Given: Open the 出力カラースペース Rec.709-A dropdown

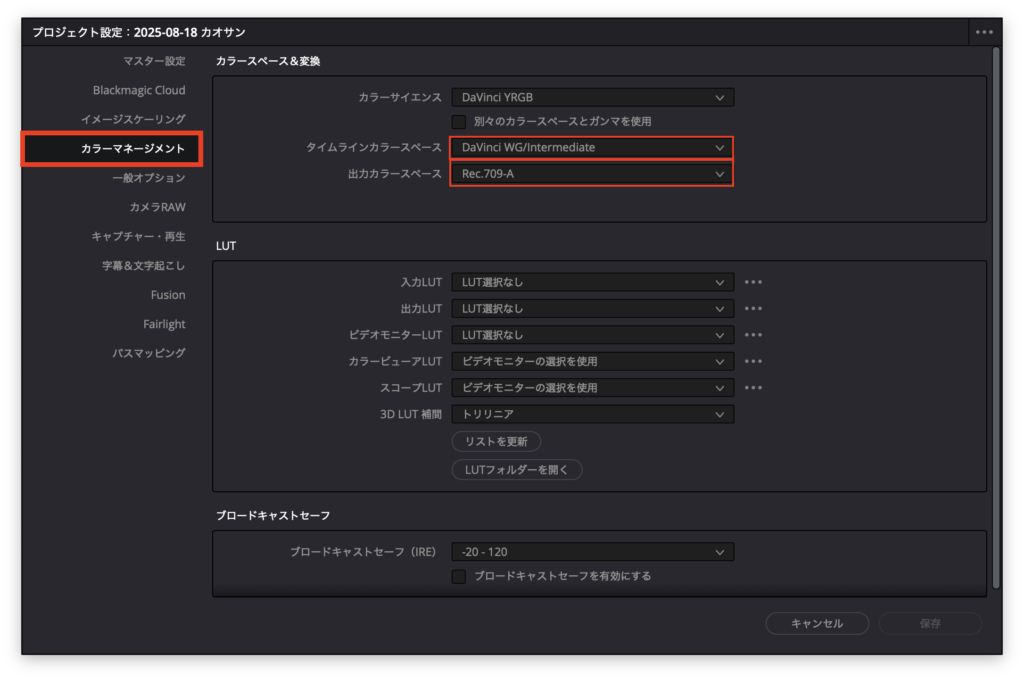Looking at the screenshot, I should tap(592, 174).
